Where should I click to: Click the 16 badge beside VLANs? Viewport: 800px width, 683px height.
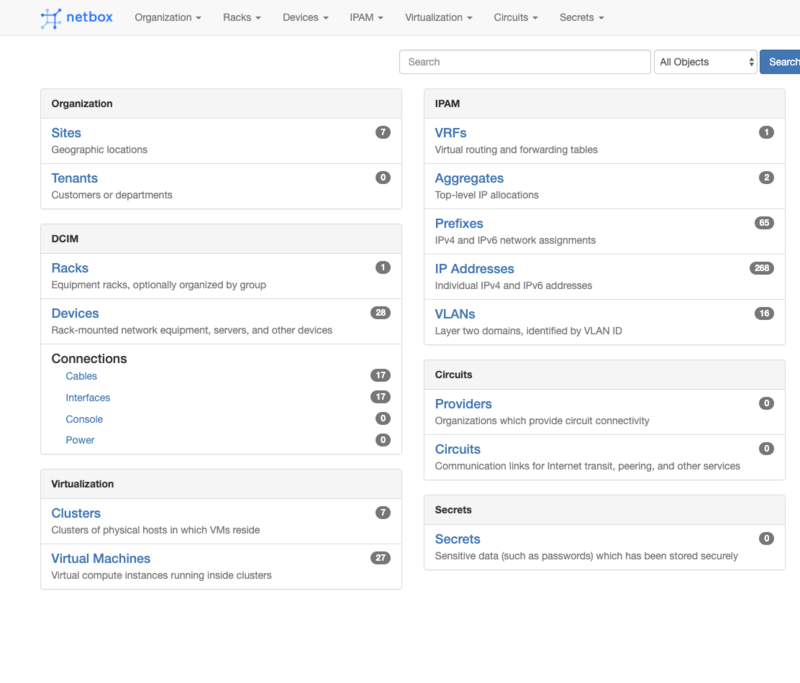(764, 313)
